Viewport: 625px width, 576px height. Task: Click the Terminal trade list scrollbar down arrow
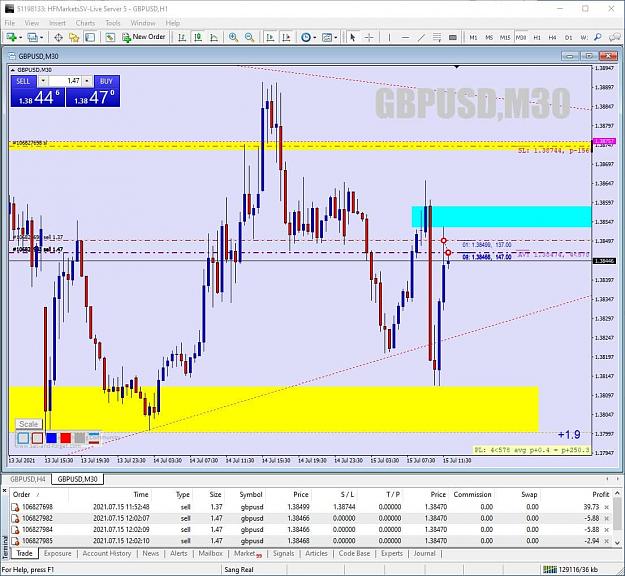[617, 542]
